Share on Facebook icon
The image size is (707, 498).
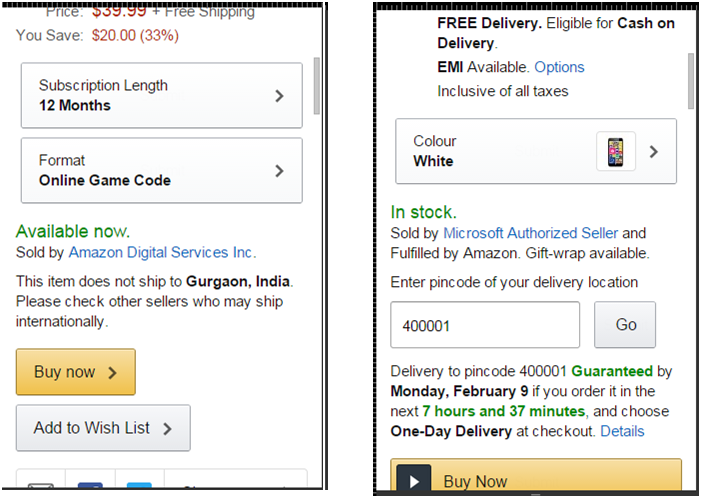[x=90, y=487]
